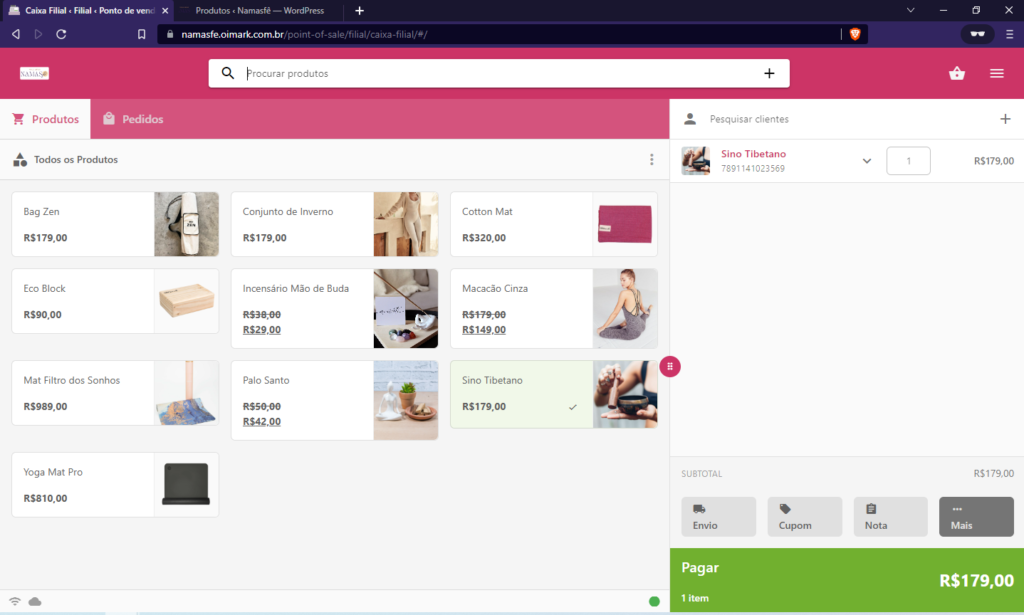The height and width of the screenshot is (615, 1024).
Task: Add Mat Filtro dos Sonhos to cart
Action: click(115, 393)
